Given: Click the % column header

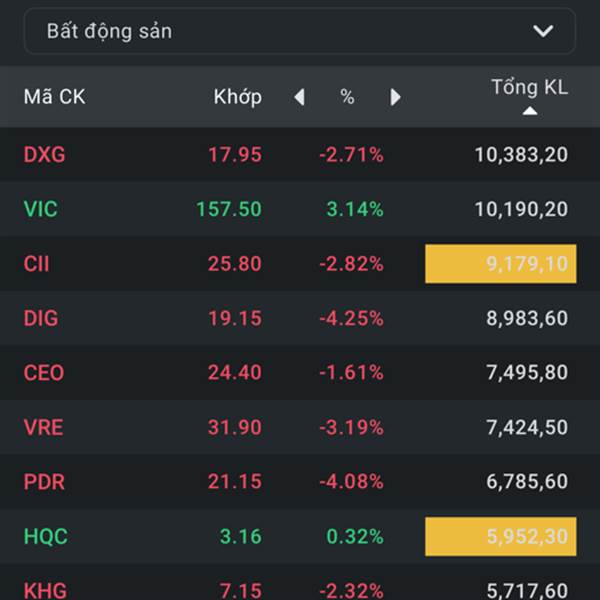Looking at the screenshot, I should (347, 97).
